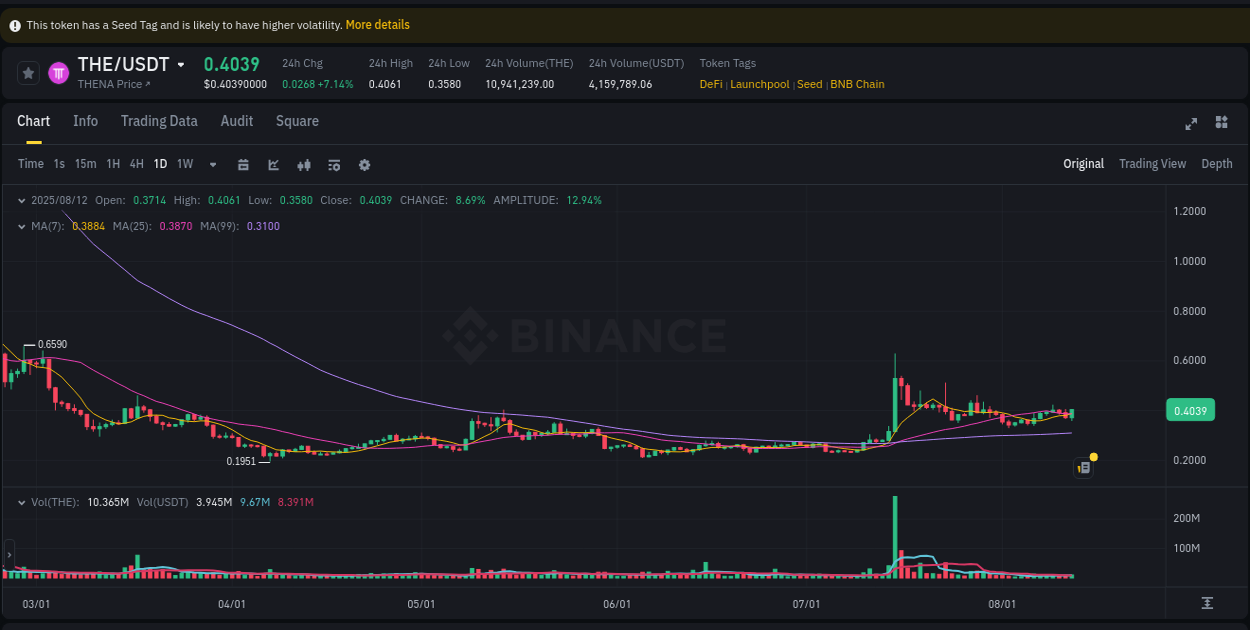
Task: Switch chart mode to Trading View
Action: (x=1152, y=164)
